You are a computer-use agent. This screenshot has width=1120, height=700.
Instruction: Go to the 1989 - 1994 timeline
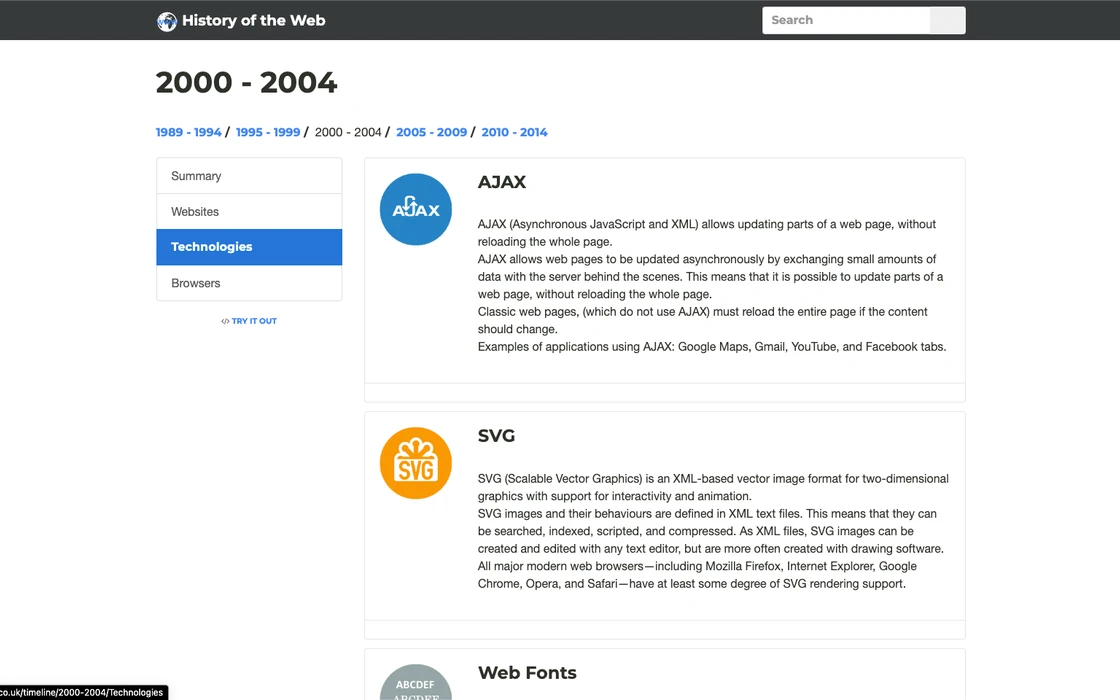point(189,132)
